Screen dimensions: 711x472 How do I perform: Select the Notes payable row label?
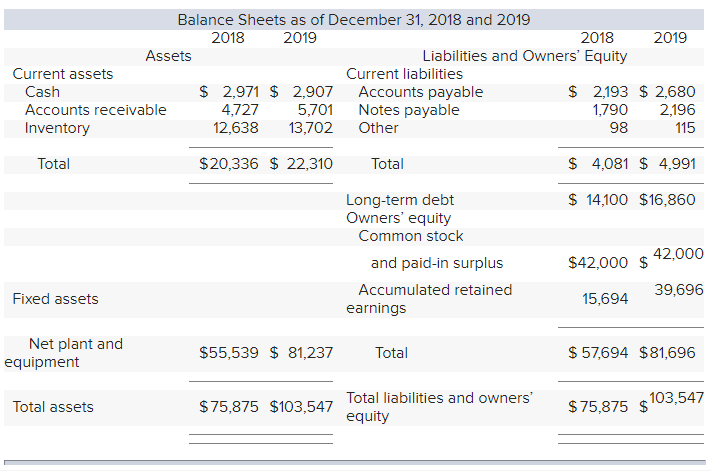(x=409, y=110)
